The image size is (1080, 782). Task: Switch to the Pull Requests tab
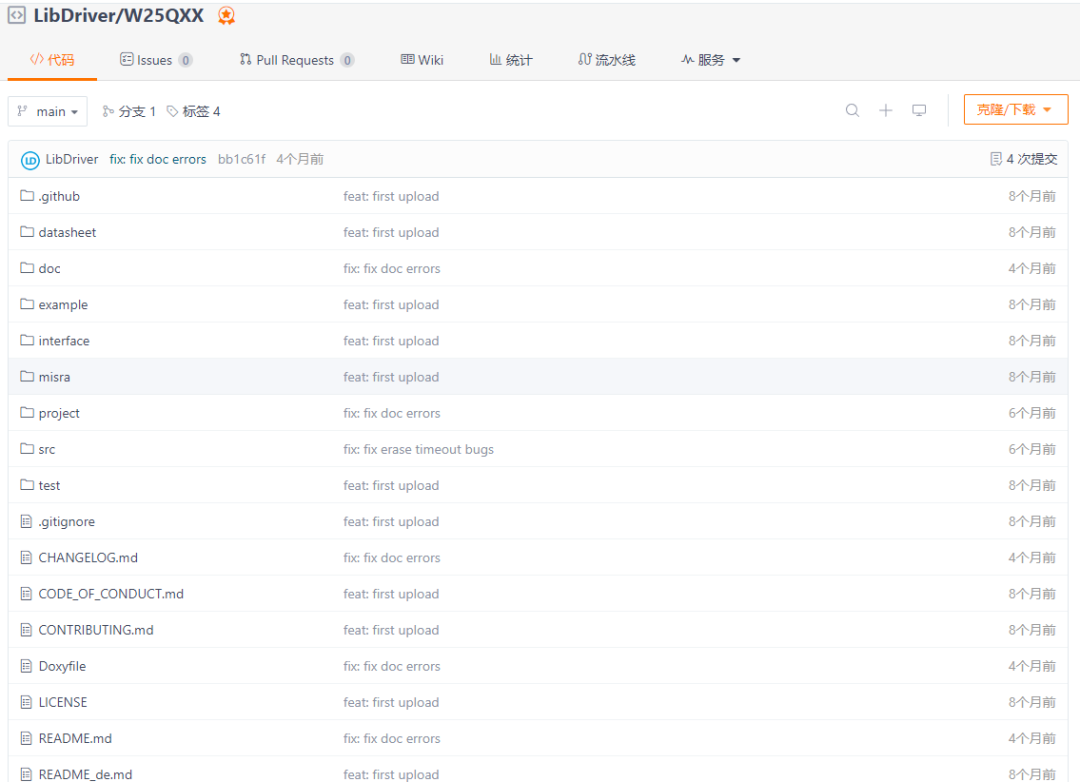coord(297,60)
